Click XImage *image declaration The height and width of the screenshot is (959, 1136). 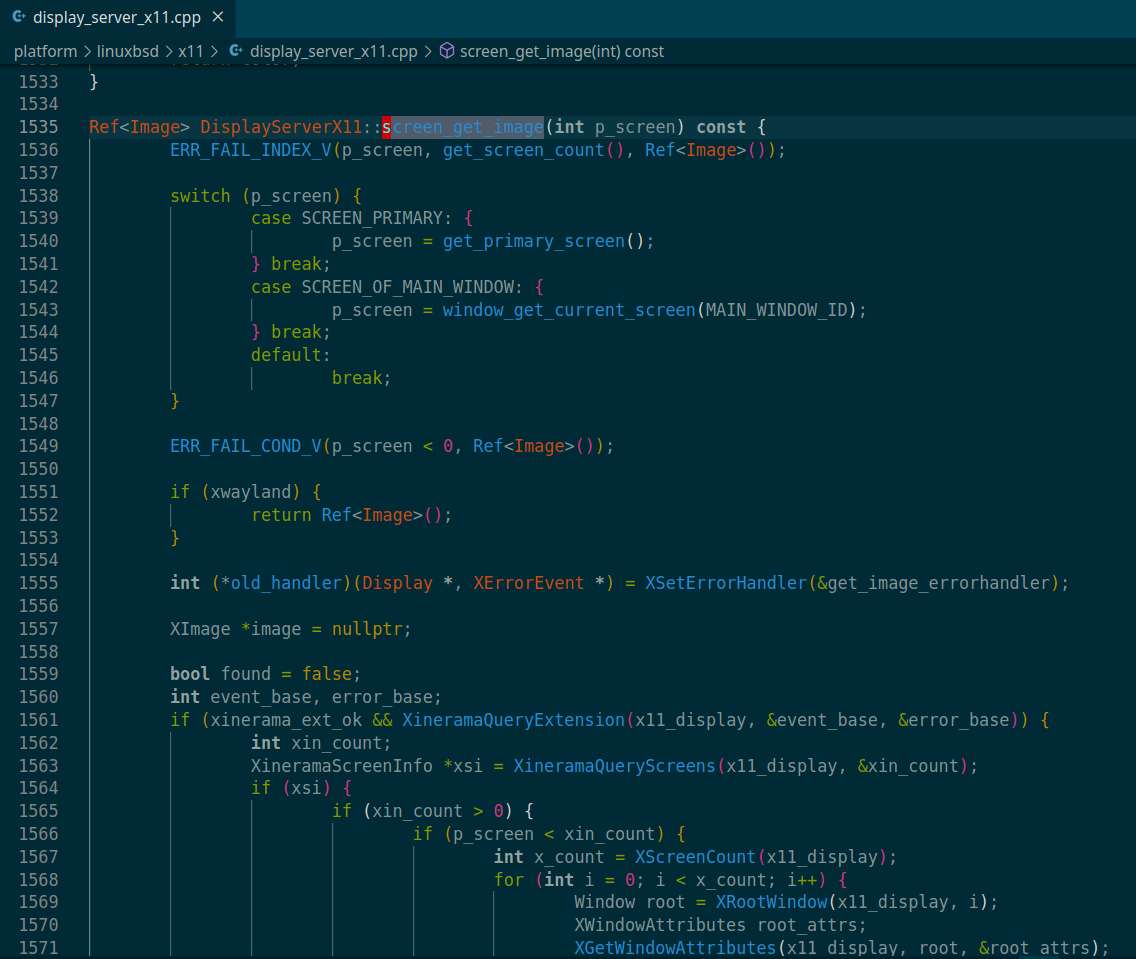point(235,629)
